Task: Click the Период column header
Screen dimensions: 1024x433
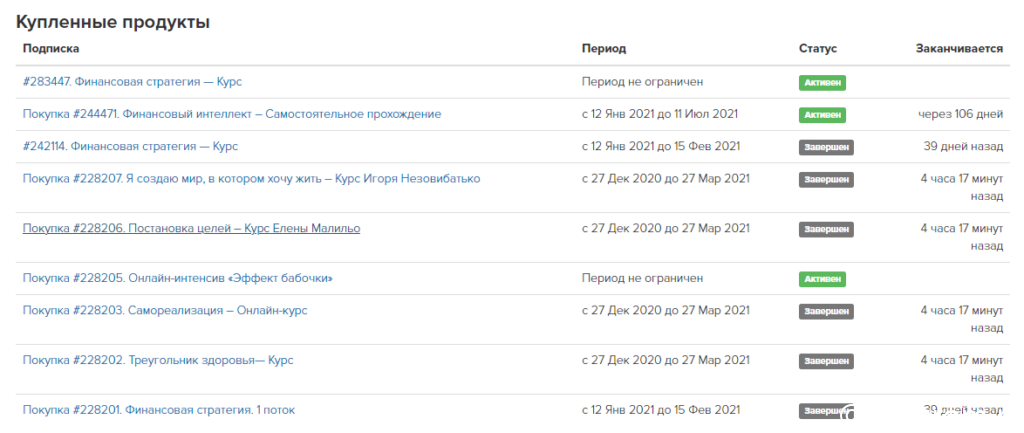Action: pos(603,49)
